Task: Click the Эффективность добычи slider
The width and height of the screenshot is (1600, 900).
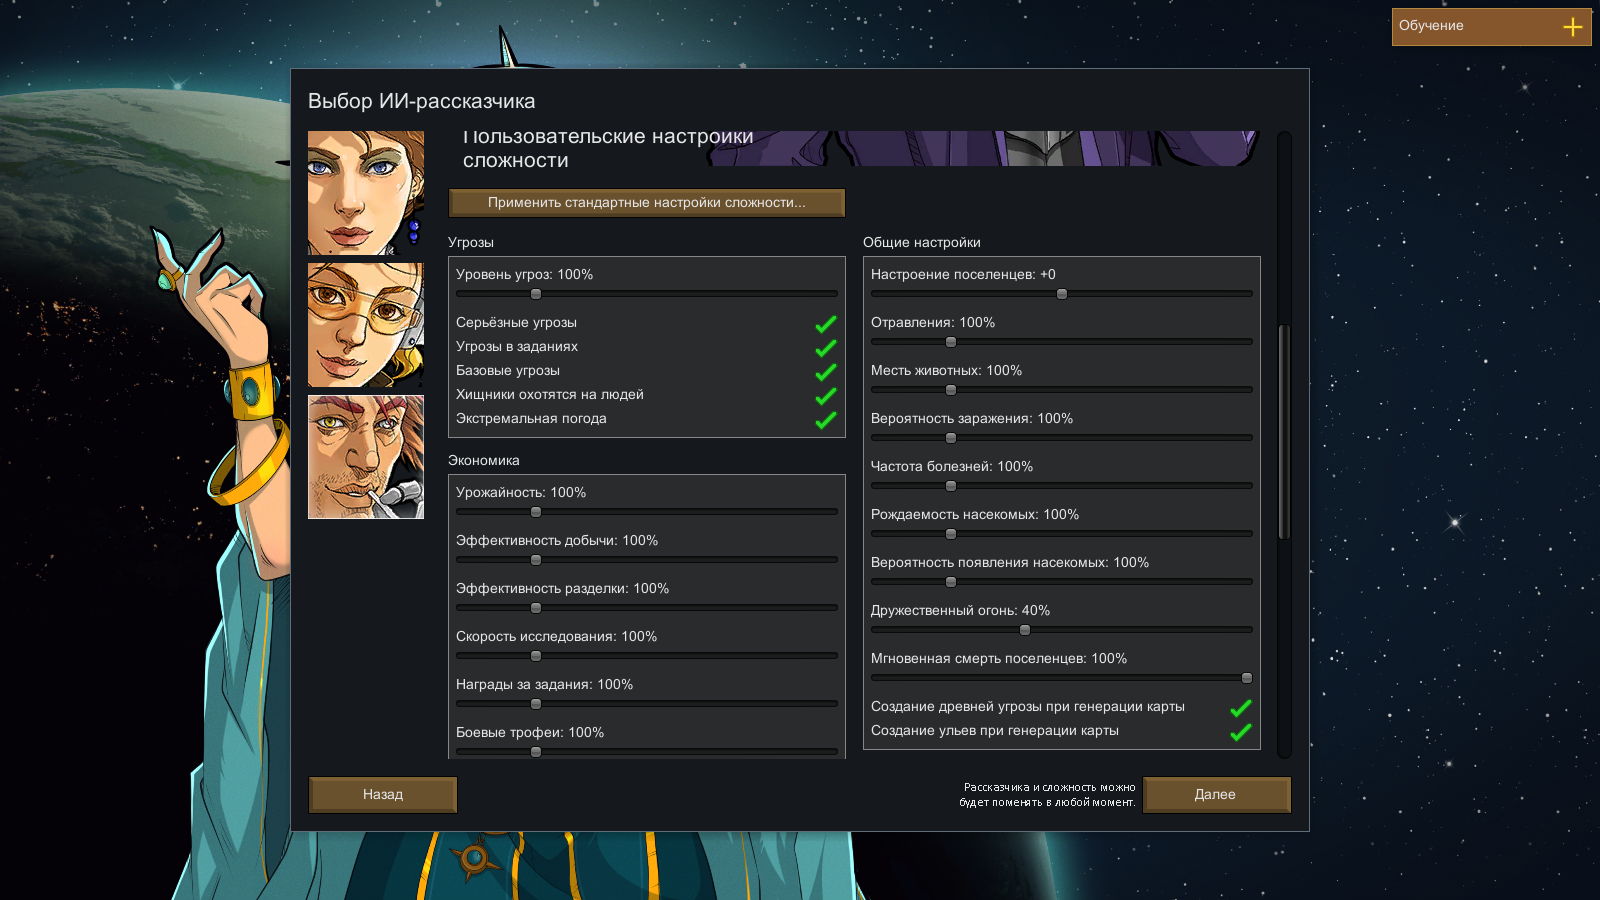Action: 647,560
